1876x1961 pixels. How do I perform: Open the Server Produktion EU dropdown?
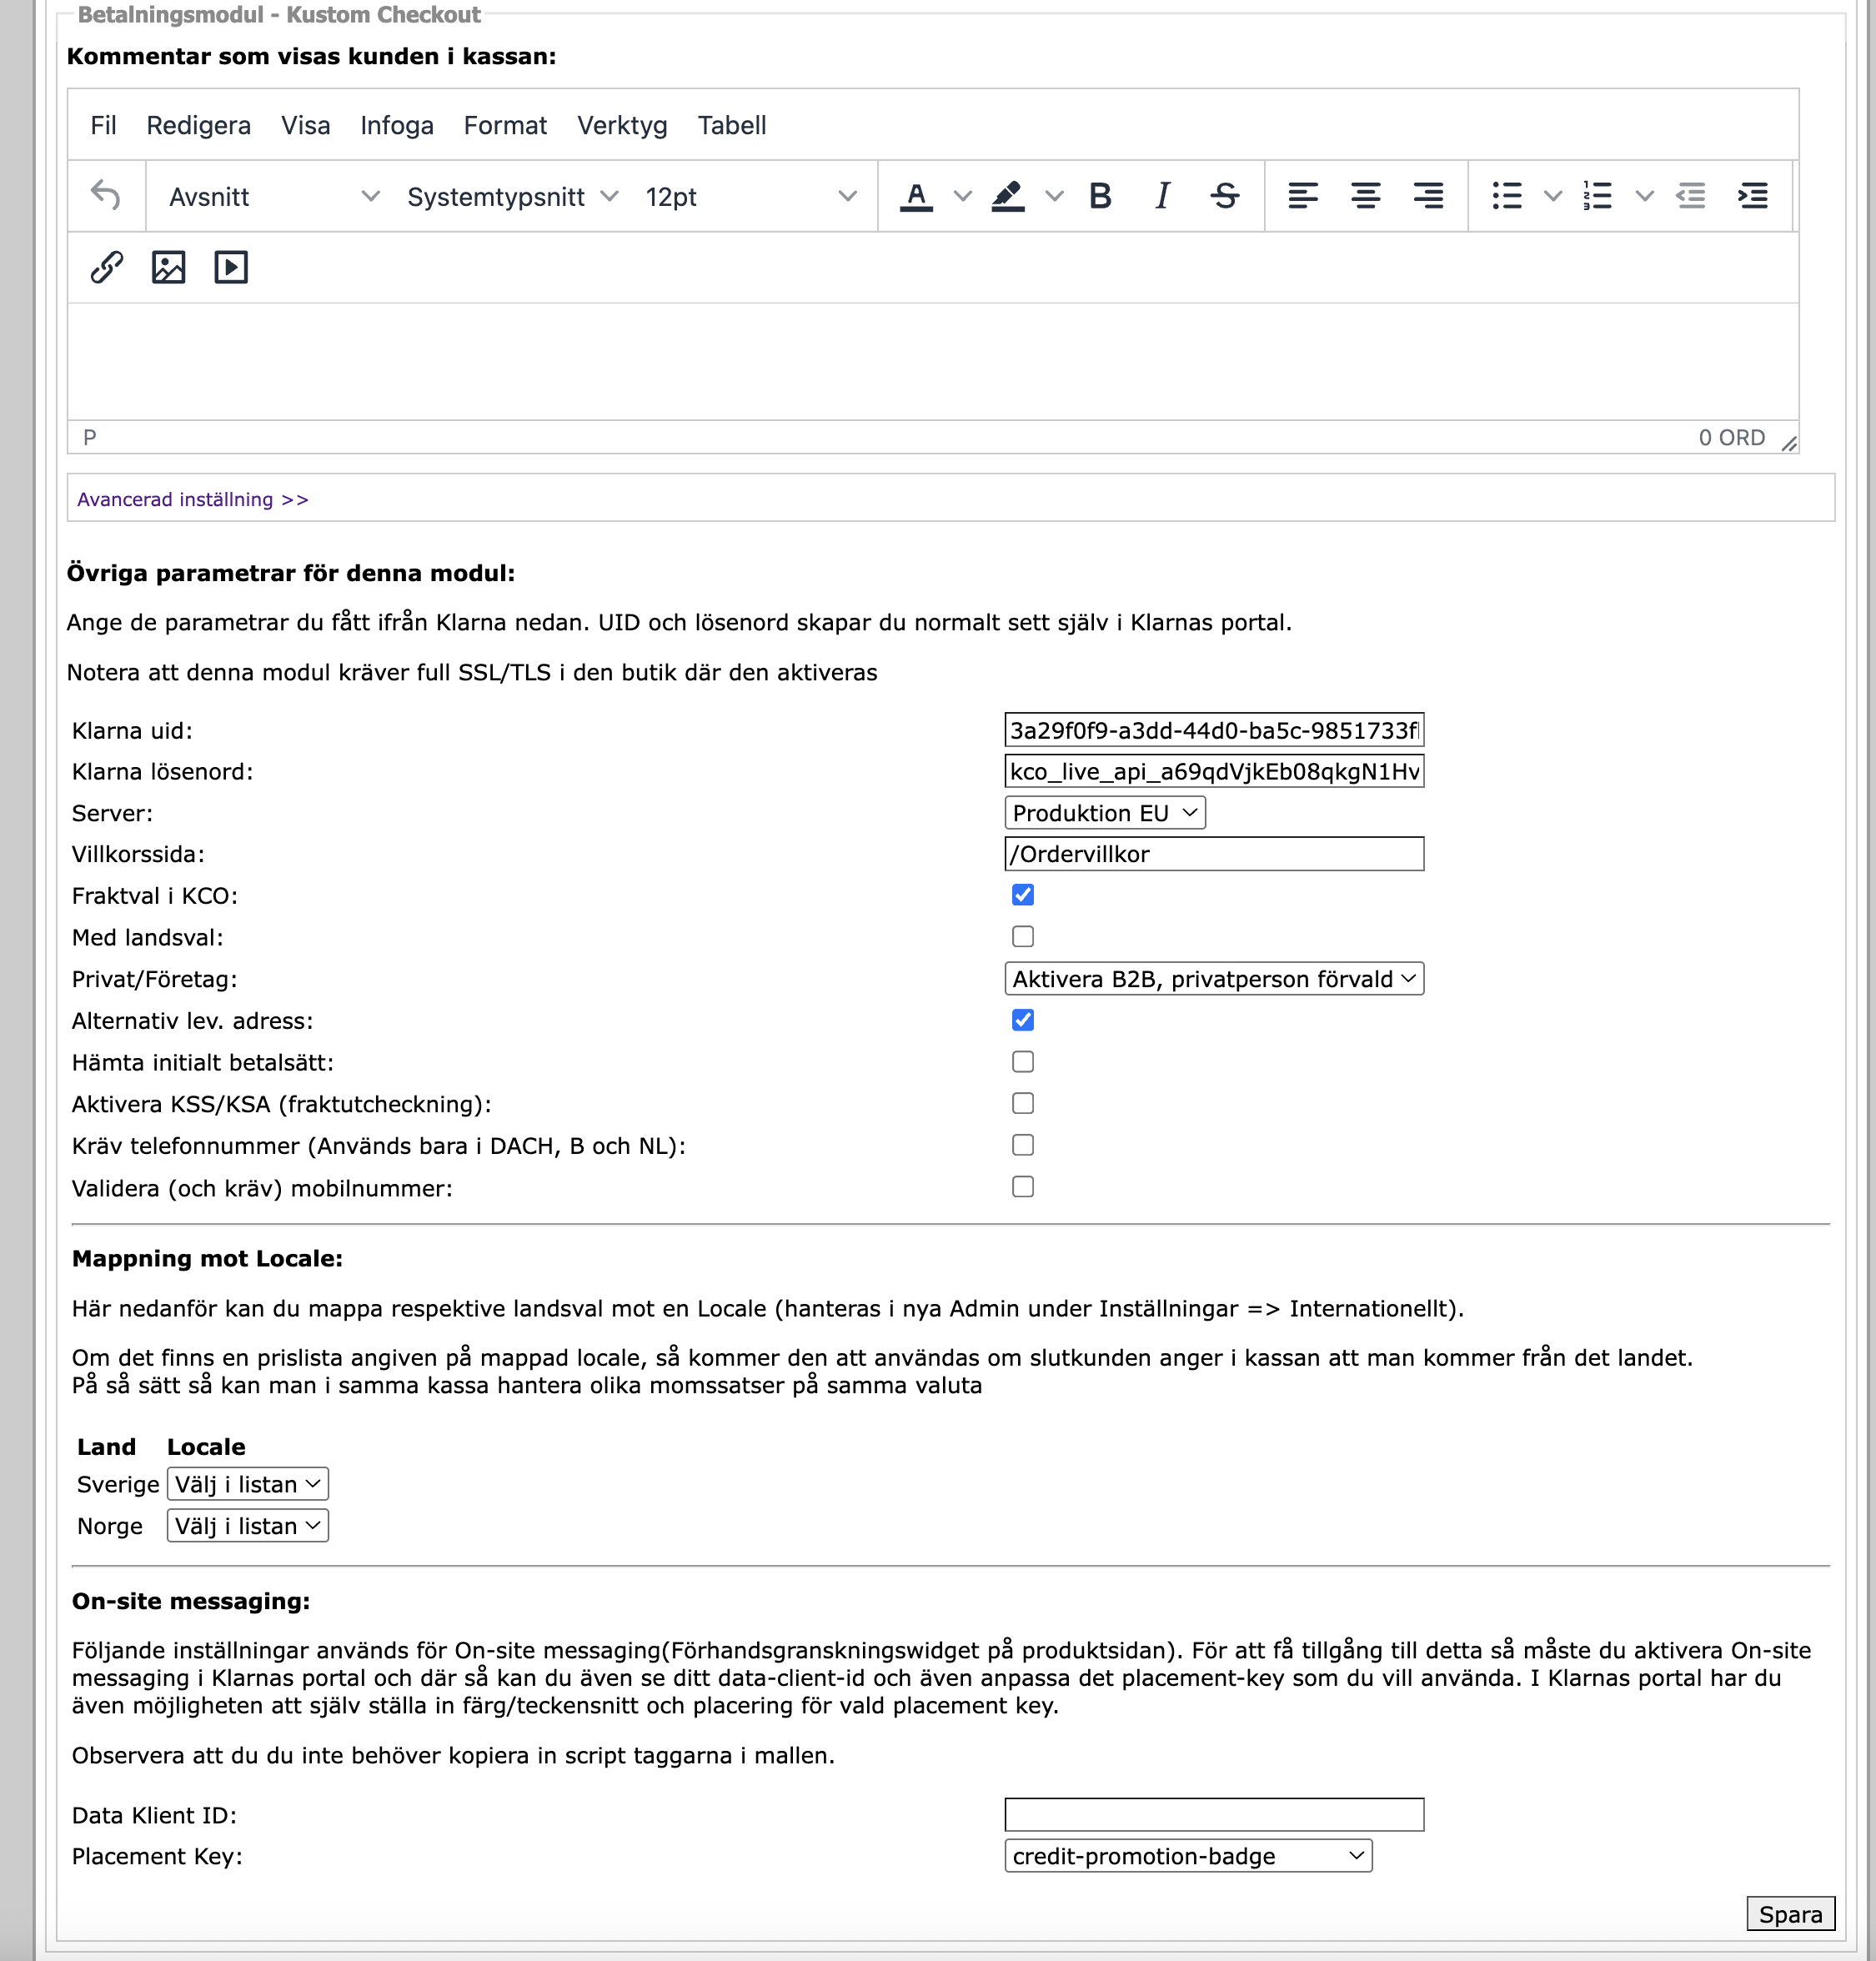tap(1104, 813)
